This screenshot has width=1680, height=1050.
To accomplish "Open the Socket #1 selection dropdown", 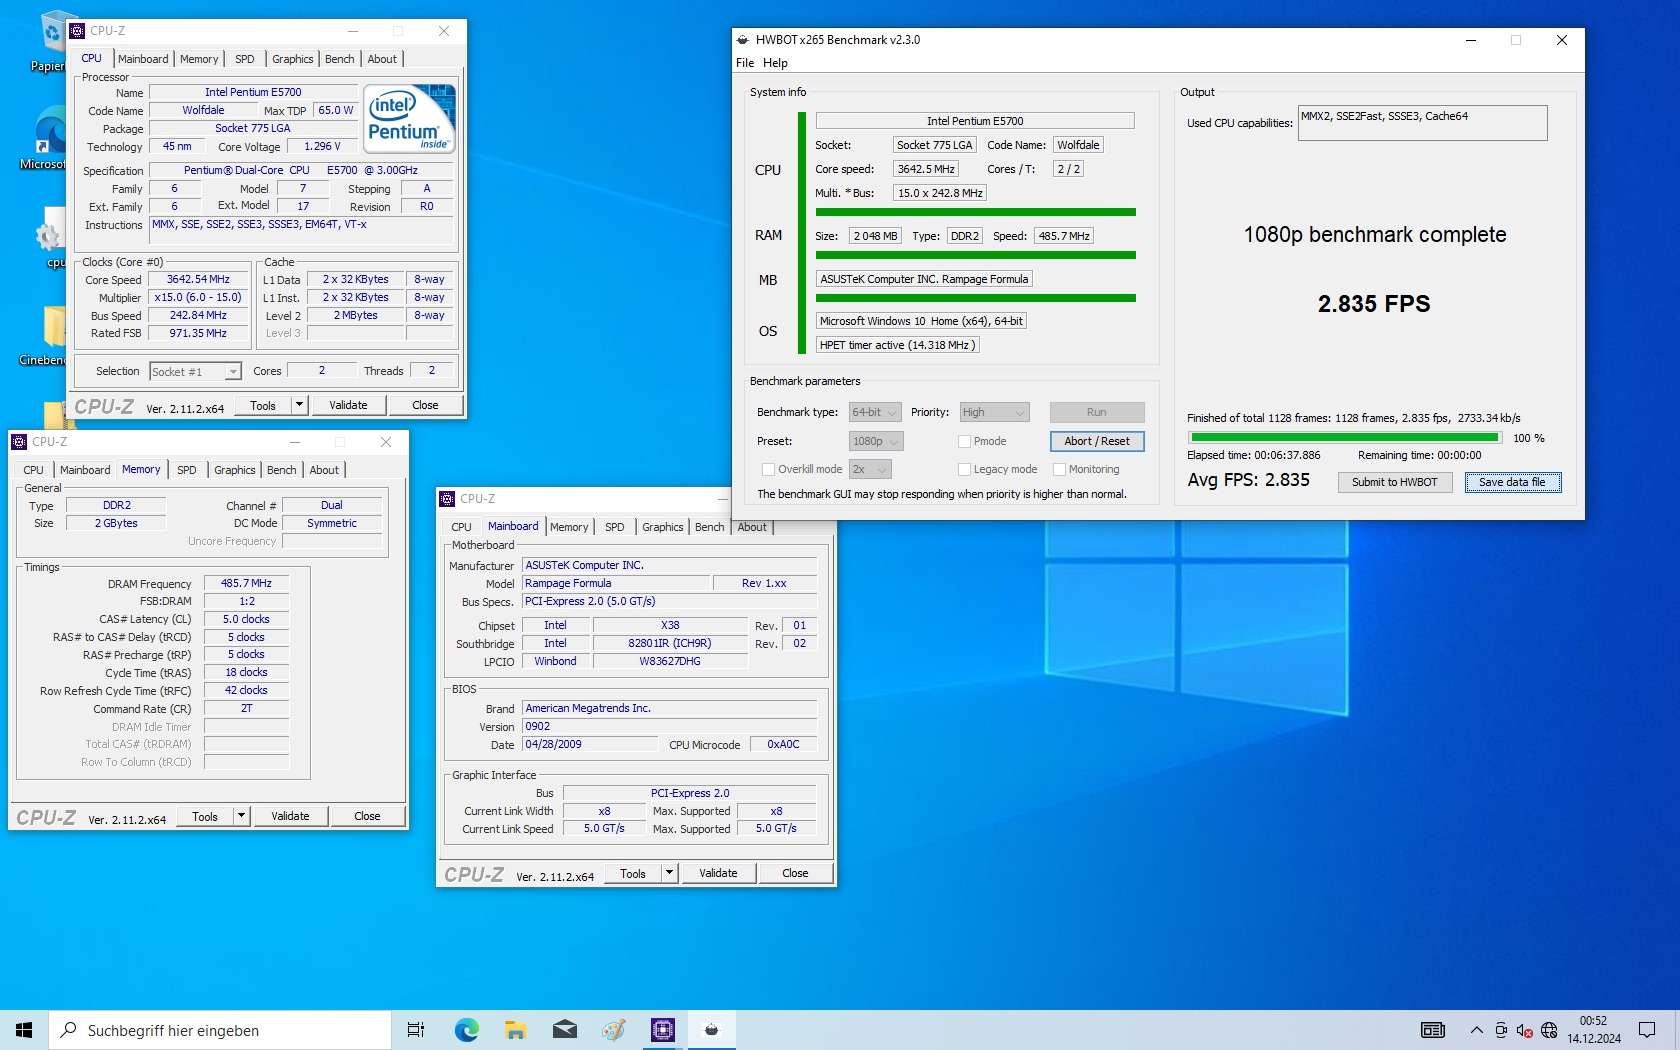I will (195, 371).
